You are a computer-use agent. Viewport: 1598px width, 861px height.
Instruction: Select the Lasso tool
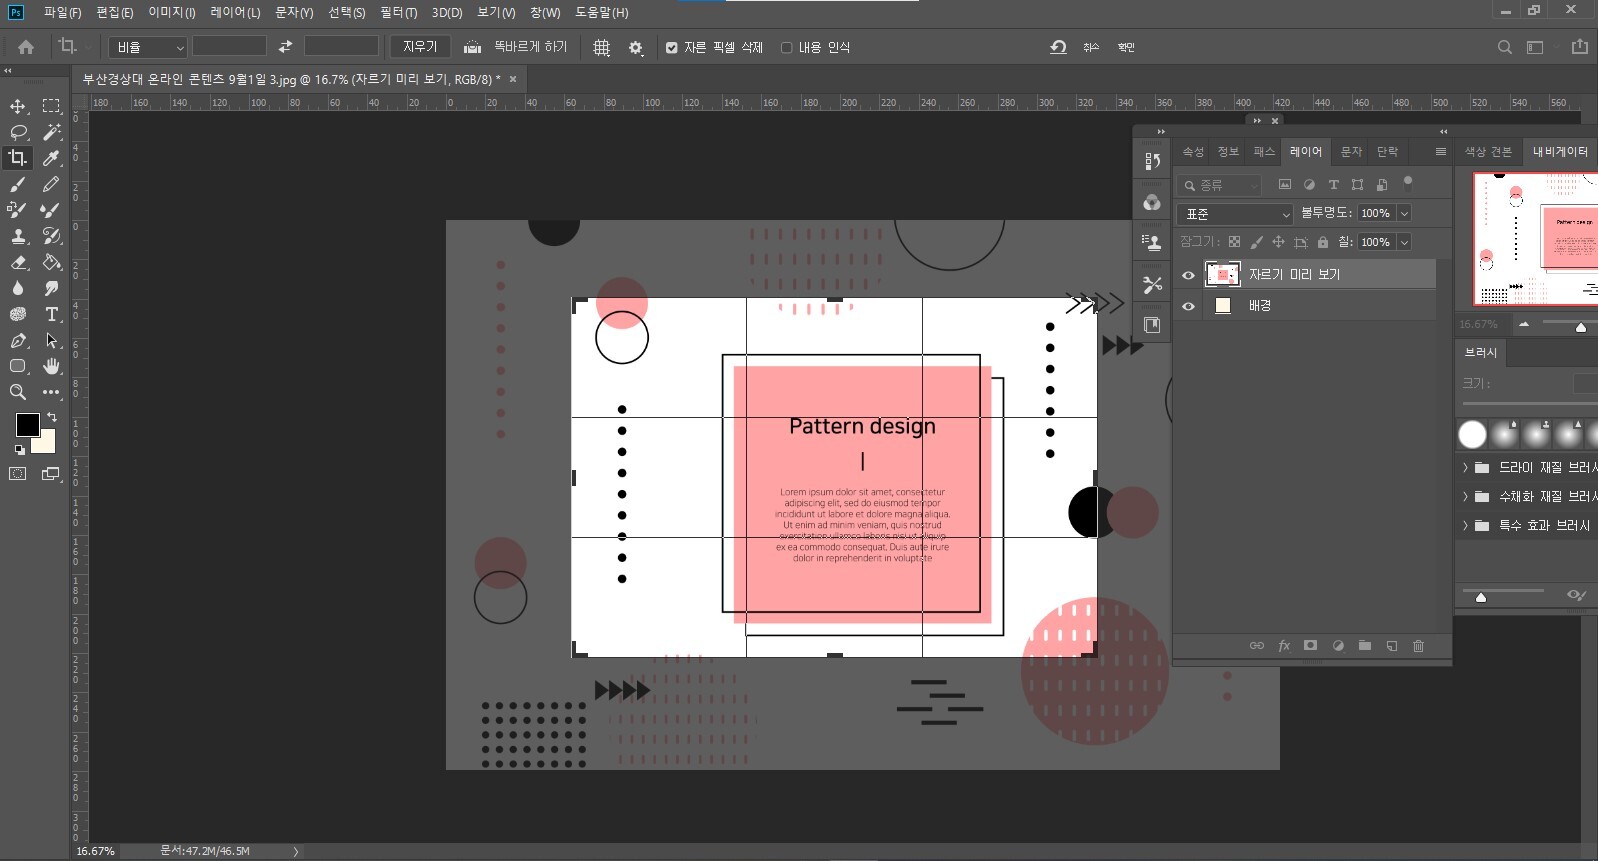pos(18,132)
